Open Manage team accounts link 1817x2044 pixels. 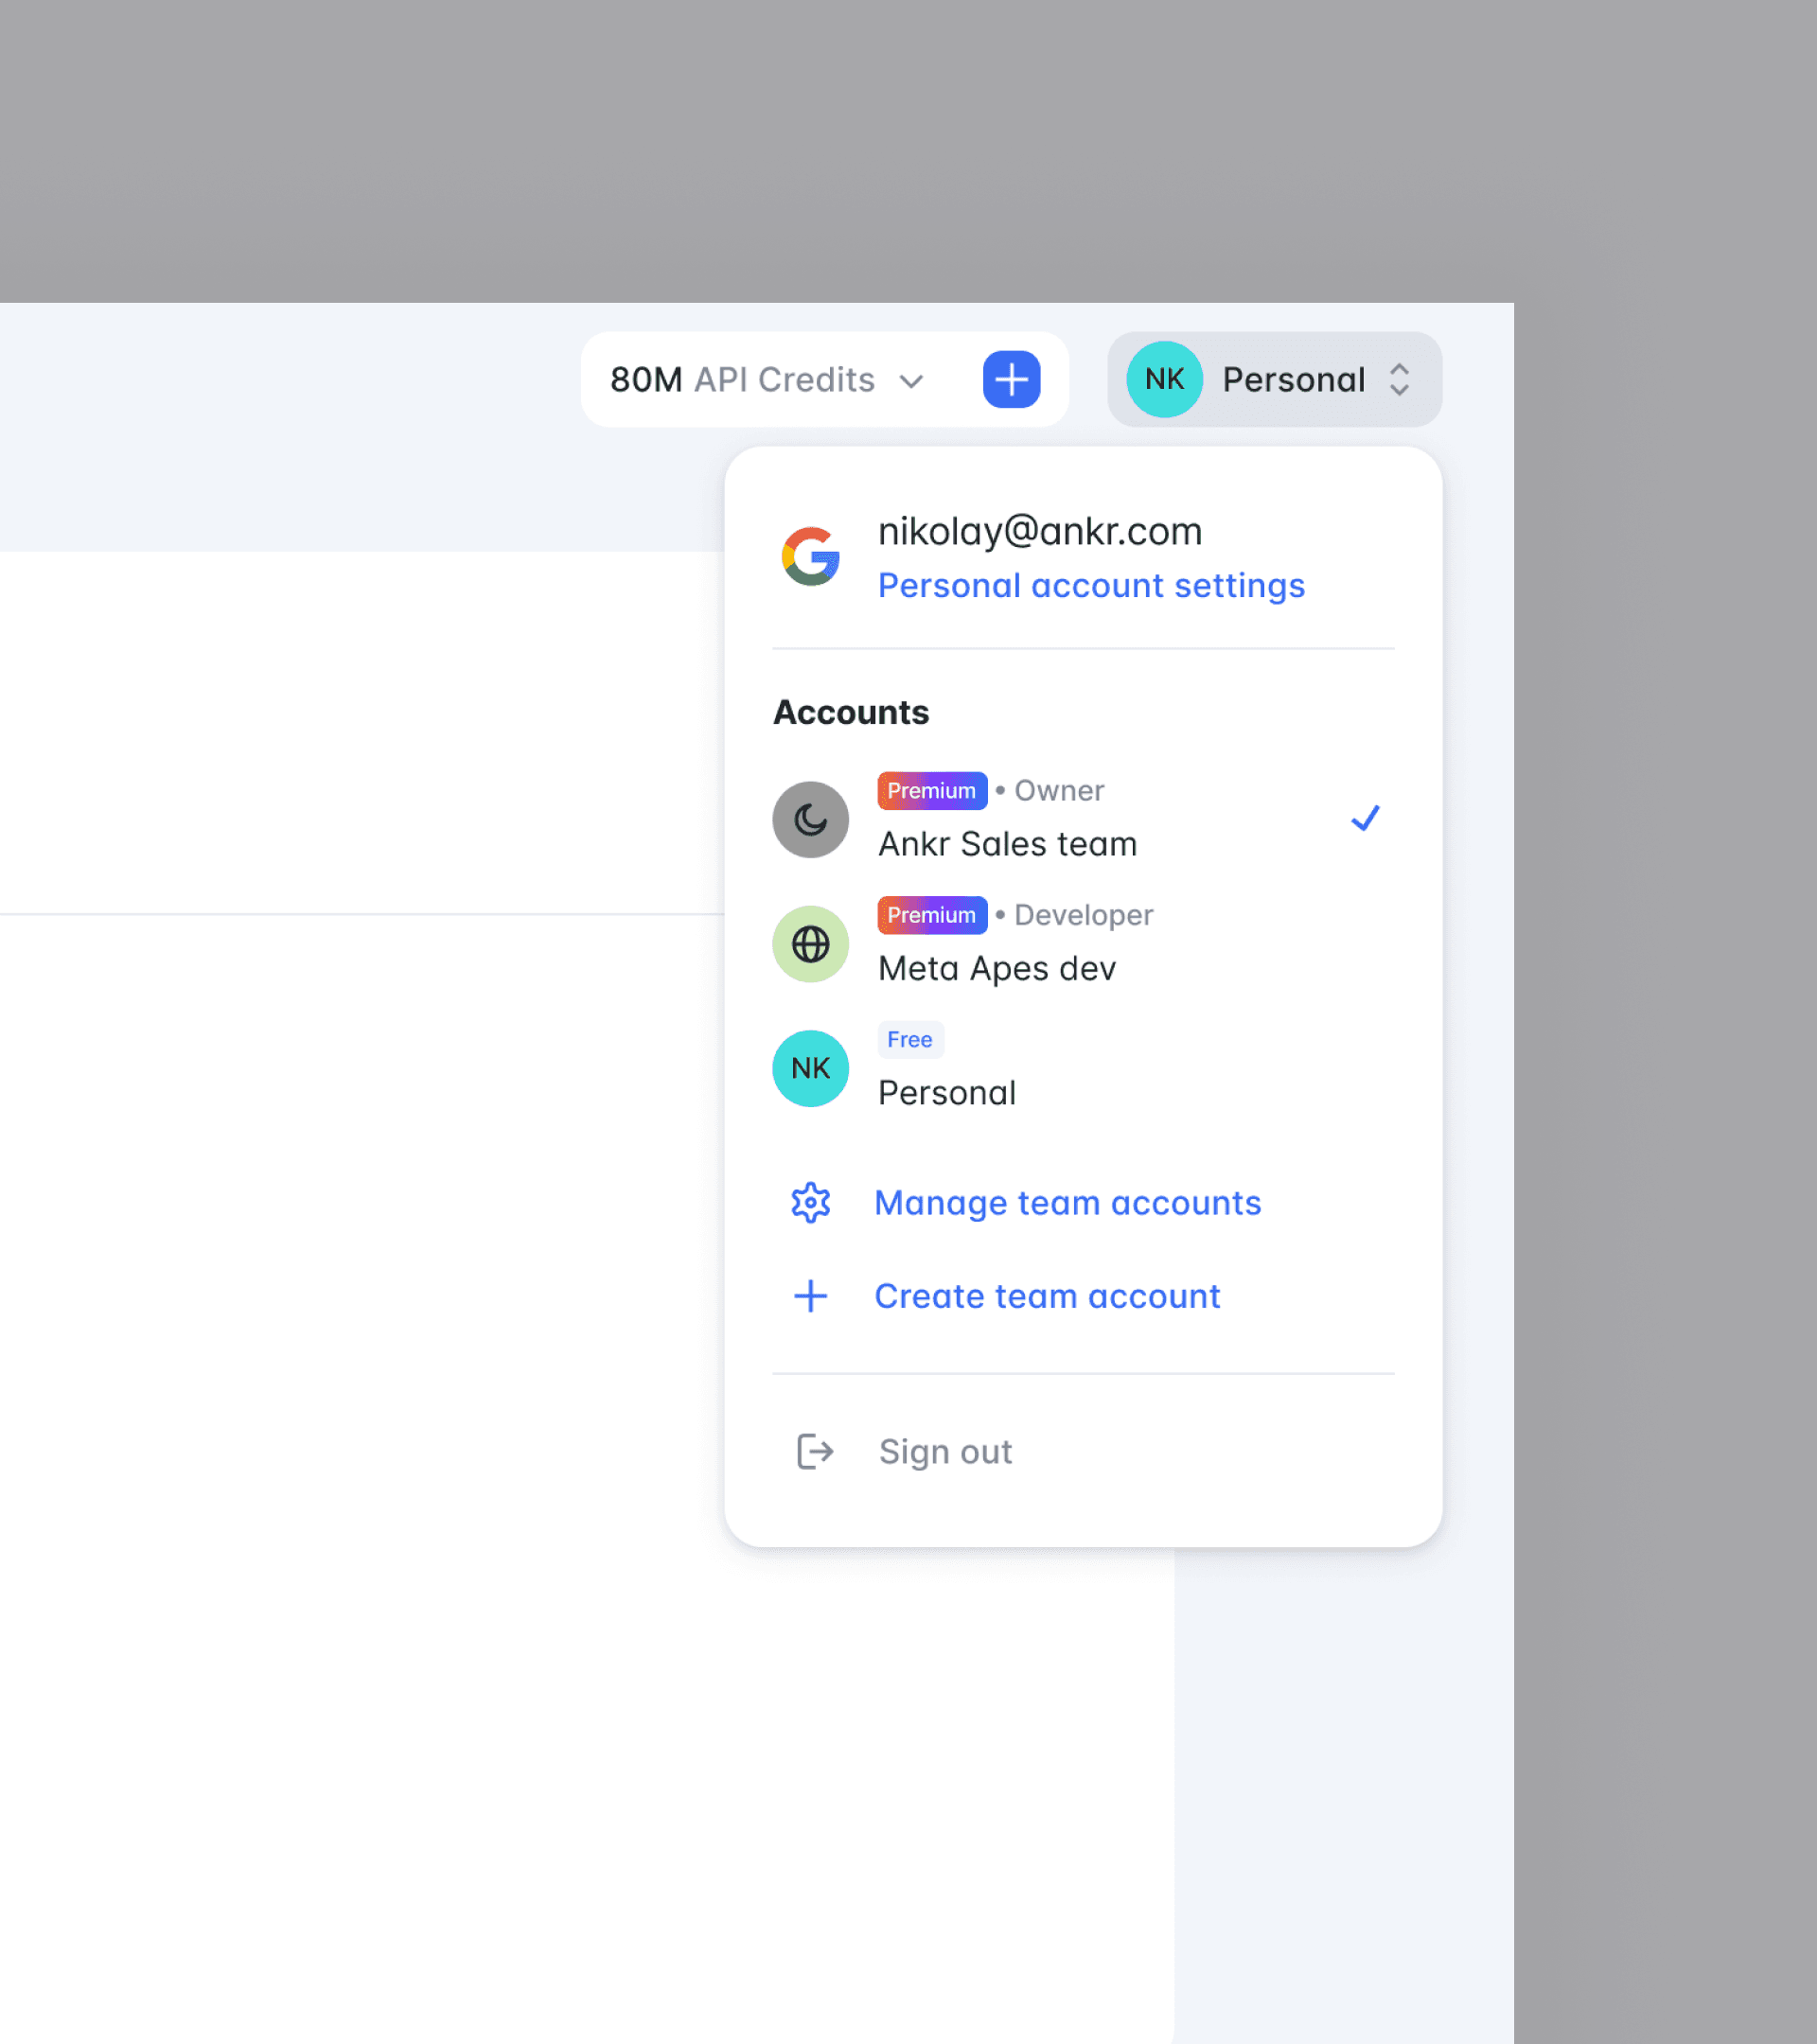click(1067, 1202)
